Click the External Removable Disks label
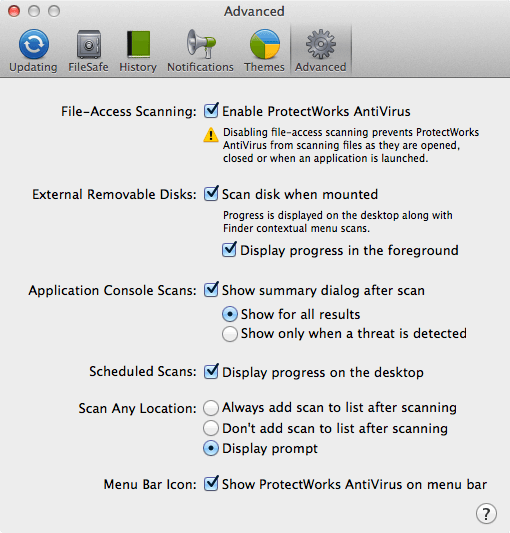The height and width of the screenshot is (533, 510). [114, 194]
